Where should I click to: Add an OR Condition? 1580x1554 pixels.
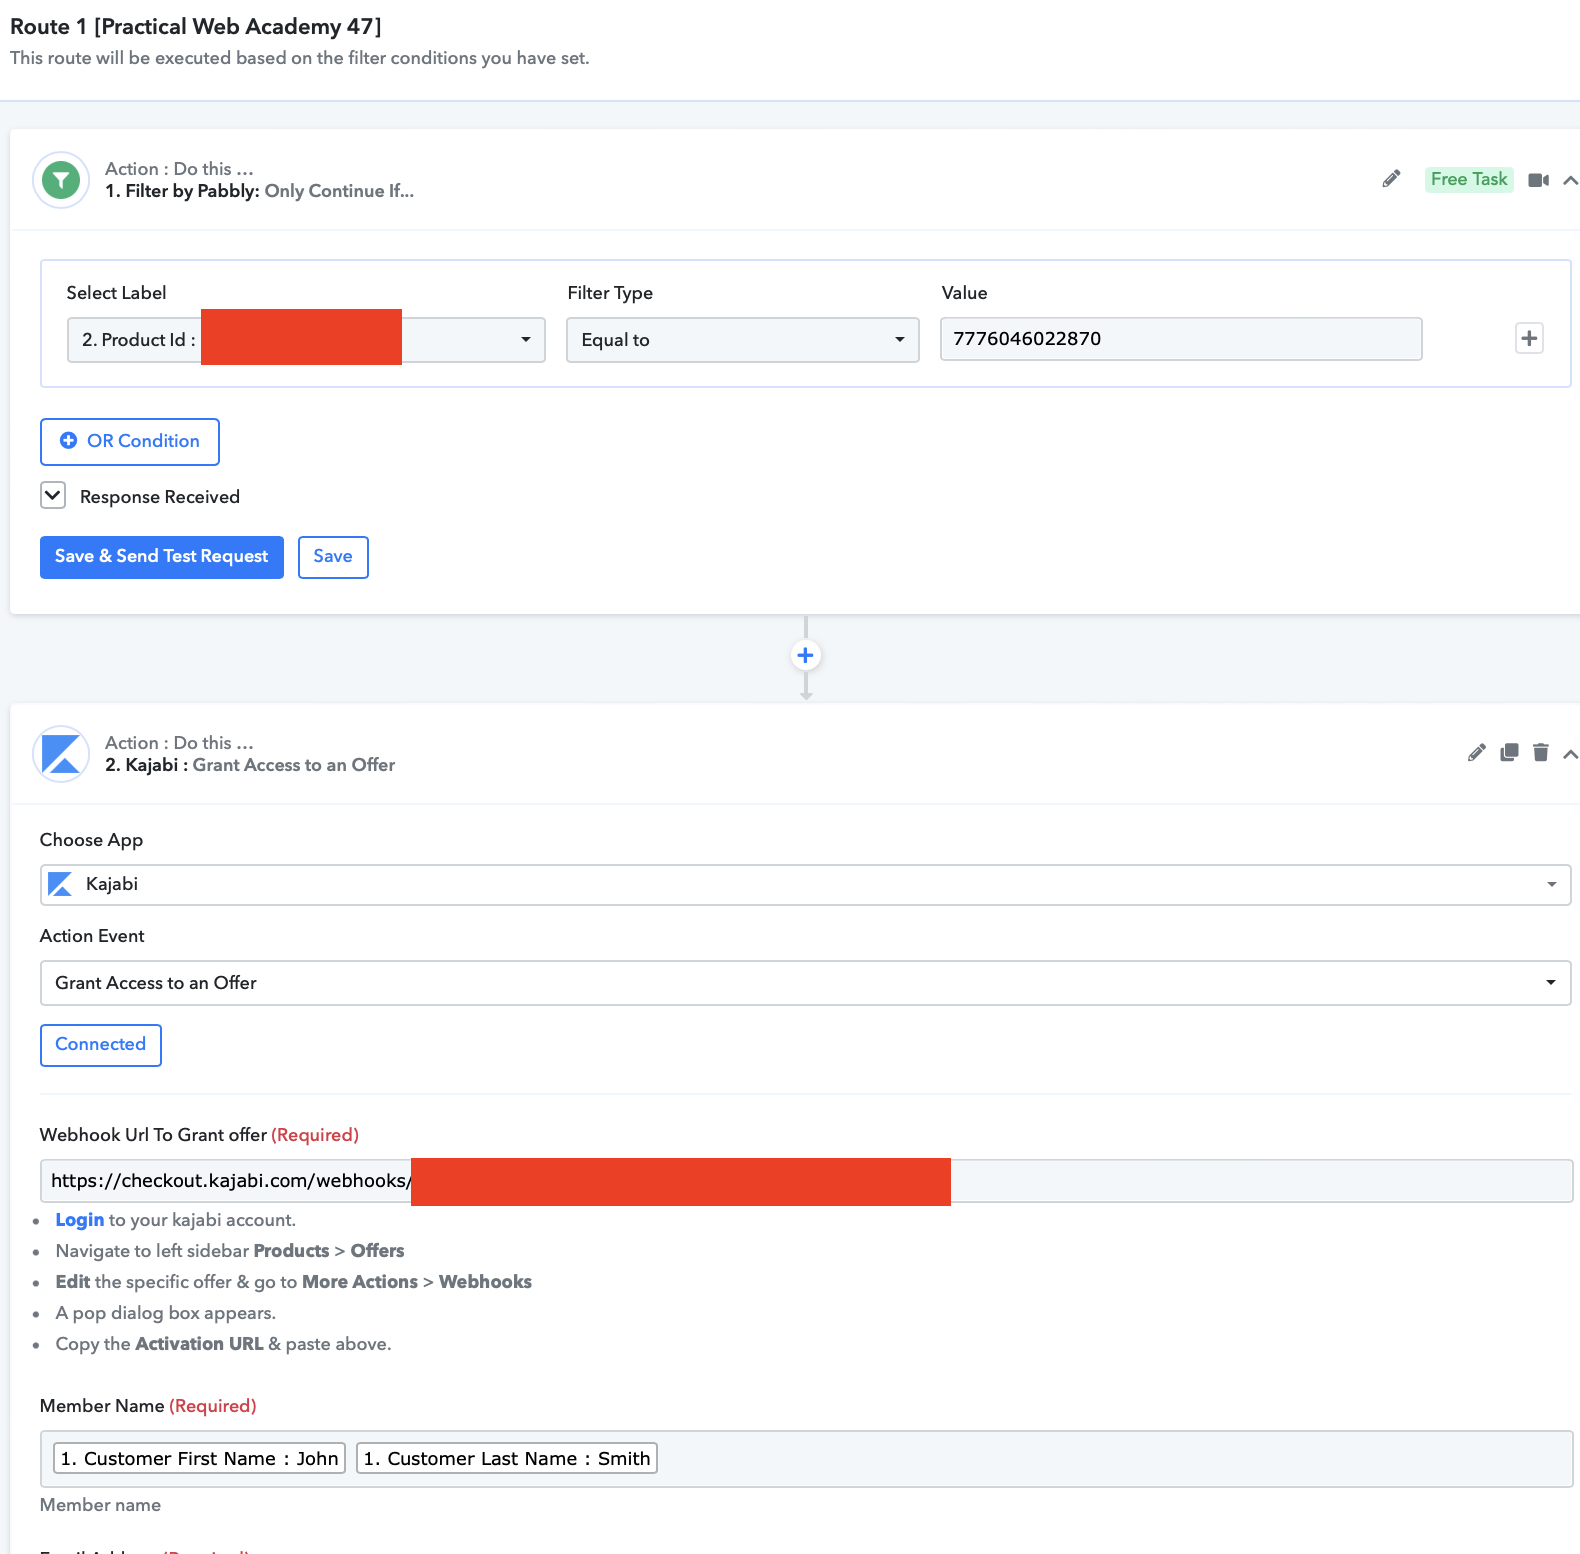click(x=130, y=442)
